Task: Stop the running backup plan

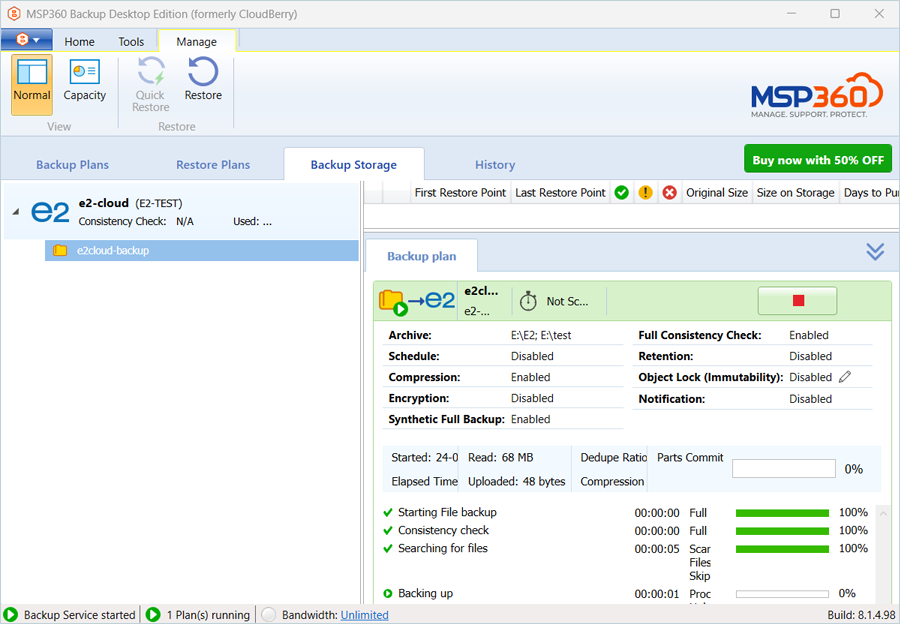Action: coord(797,301)
